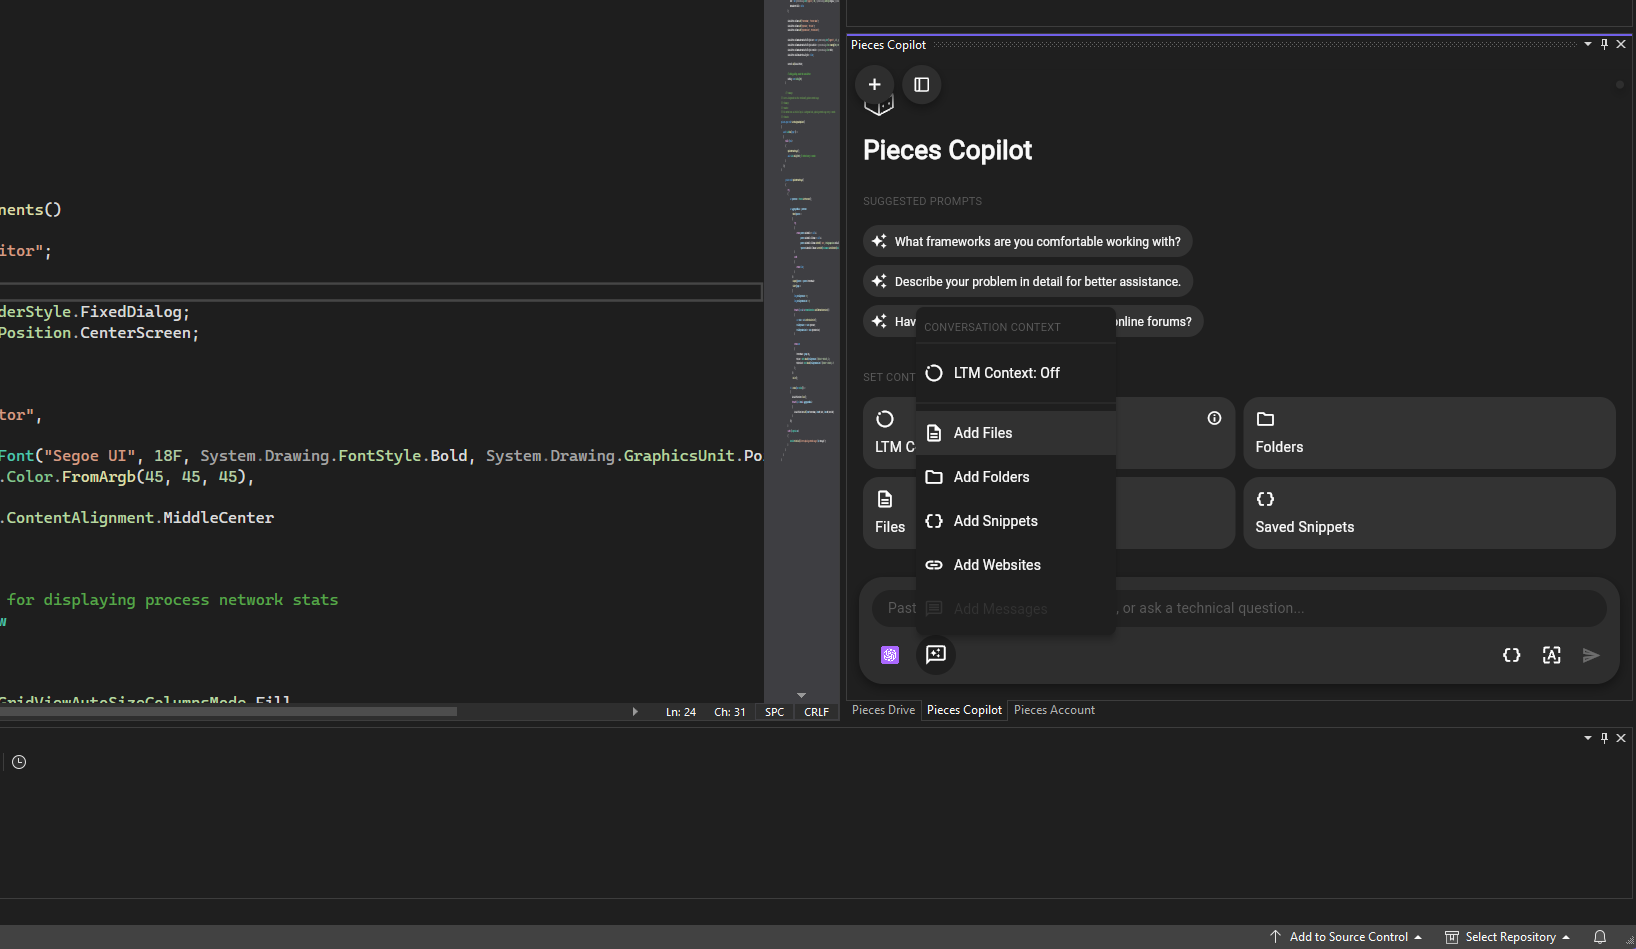
Task: Start a new chat with plus icon
Action: tap(874, 85)
